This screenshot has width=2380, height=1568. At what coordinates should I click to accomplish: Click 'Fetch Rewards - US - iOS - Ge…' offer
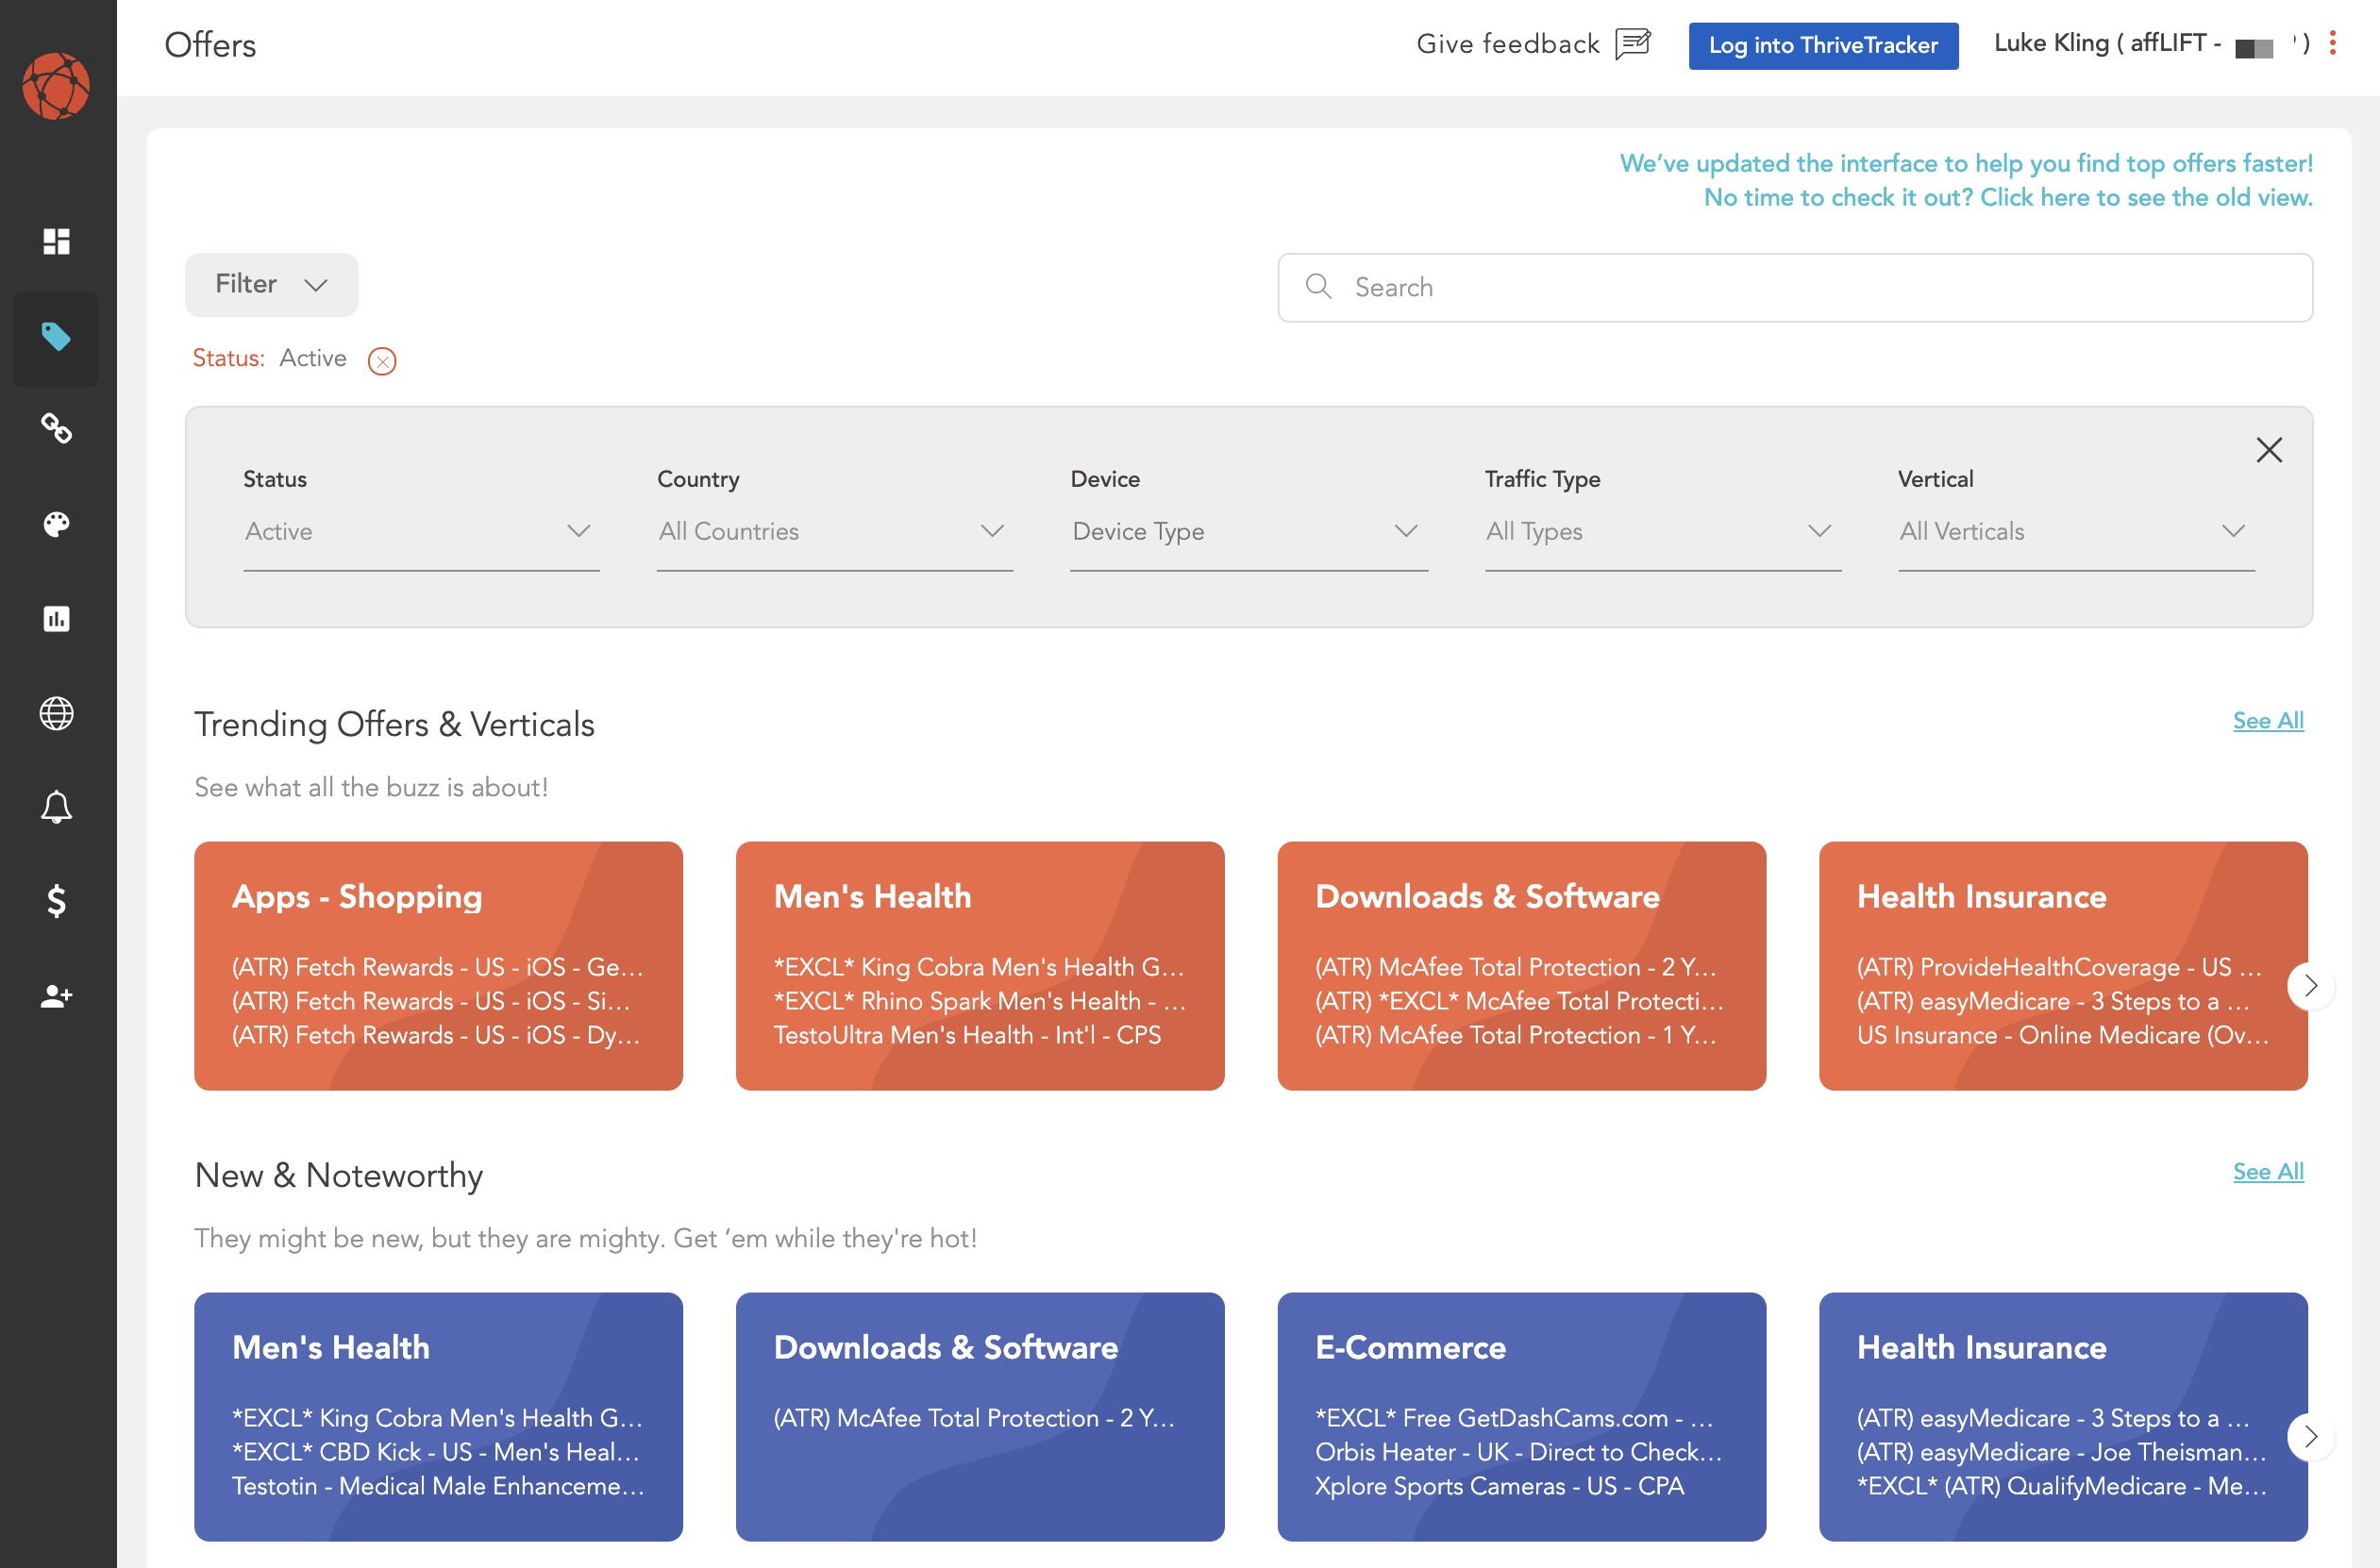click(438, 967)
